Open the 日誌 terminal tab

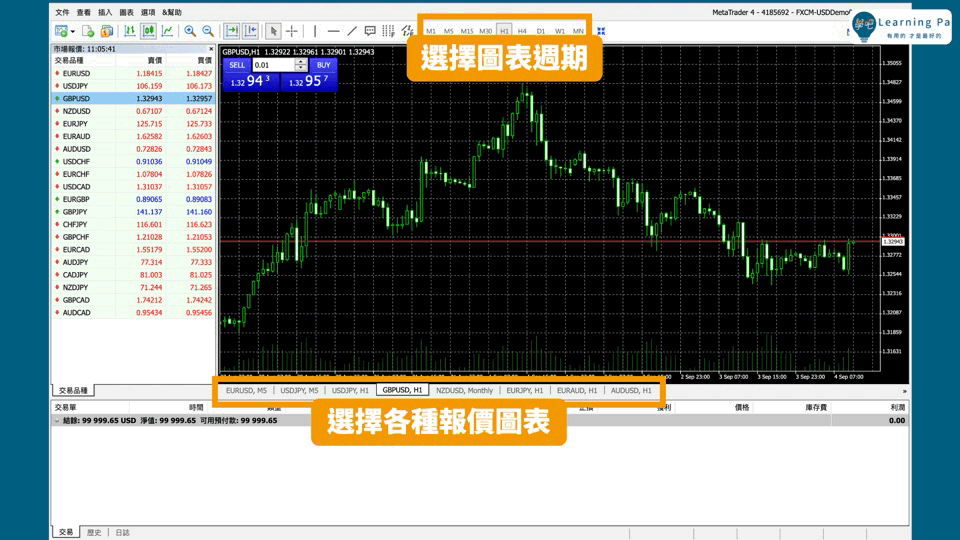[x=122, y=533]
